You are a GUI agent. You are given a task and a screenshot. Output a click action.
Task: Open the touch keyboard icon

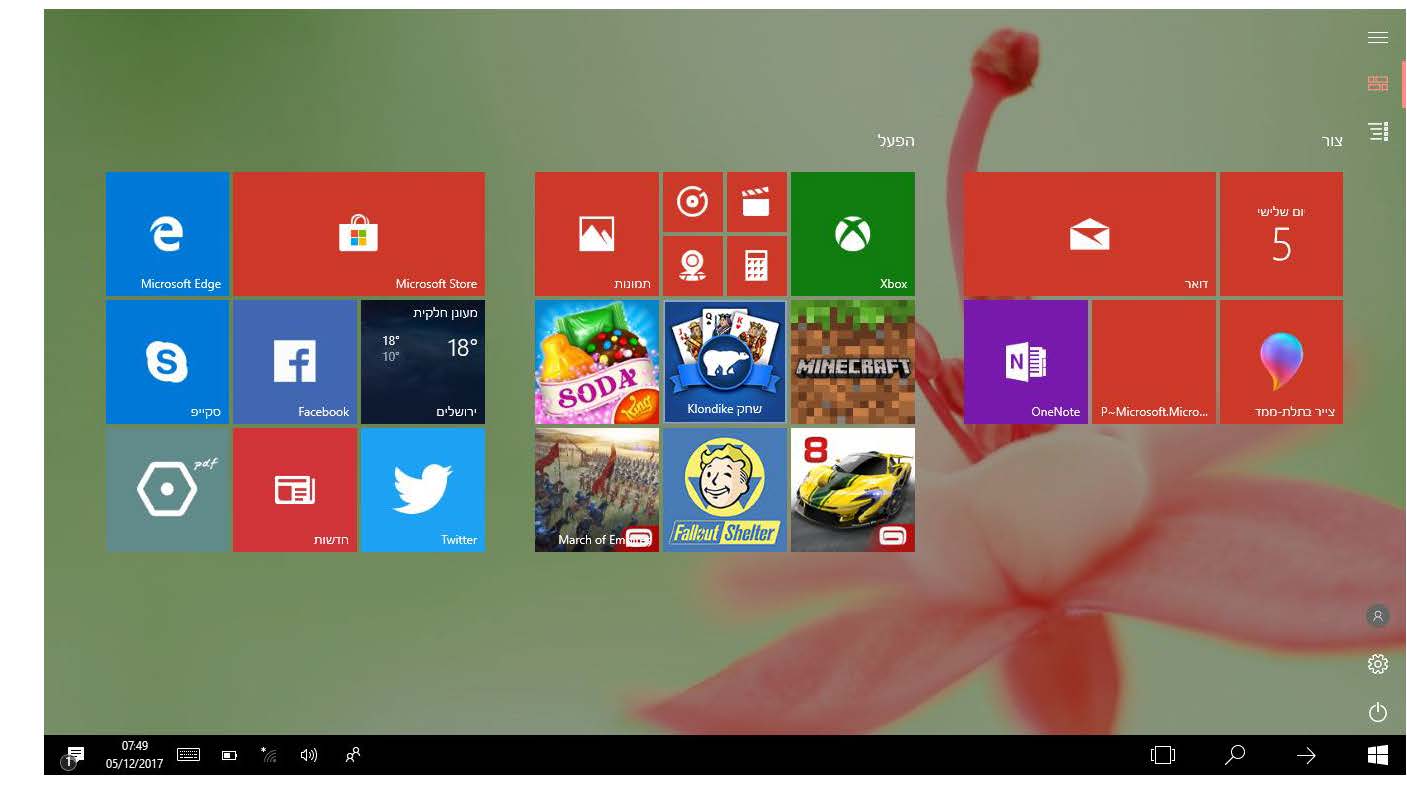click(x=188, y=755)
